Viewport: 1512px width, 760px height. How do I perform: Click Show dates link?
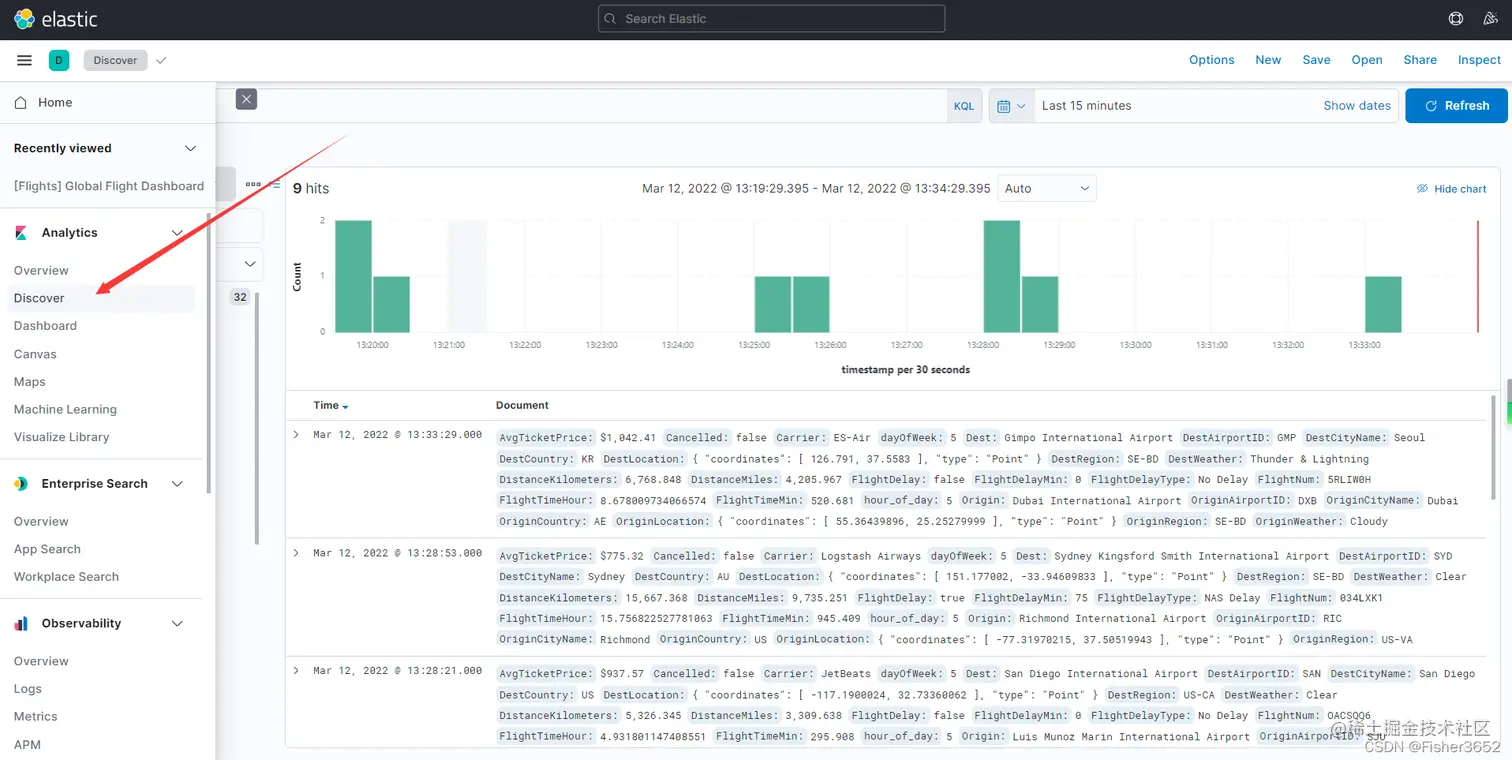[1357, 105]
